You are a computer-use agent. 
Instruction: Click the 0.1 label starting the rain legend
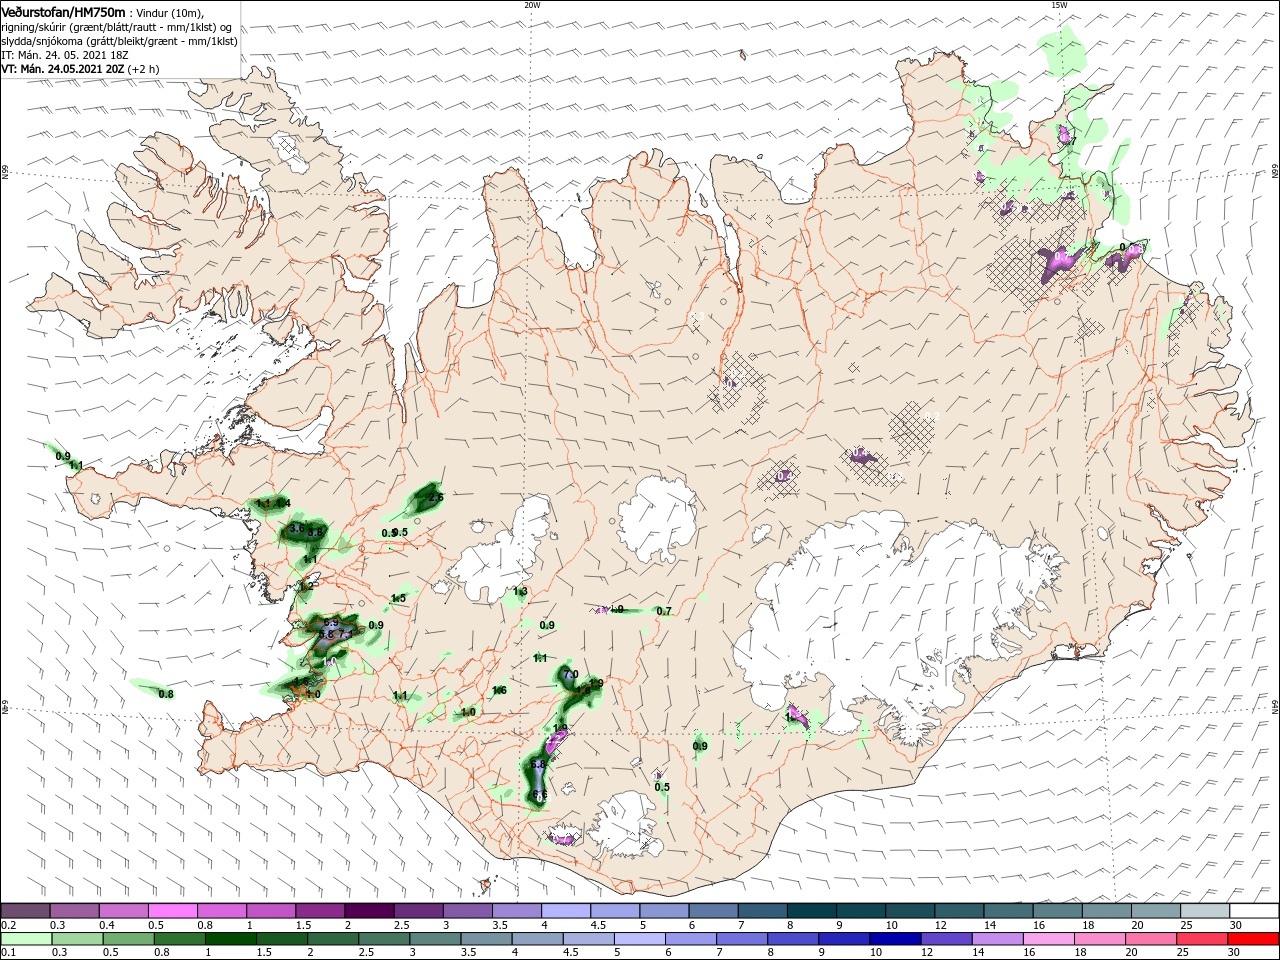pos(8,953)
